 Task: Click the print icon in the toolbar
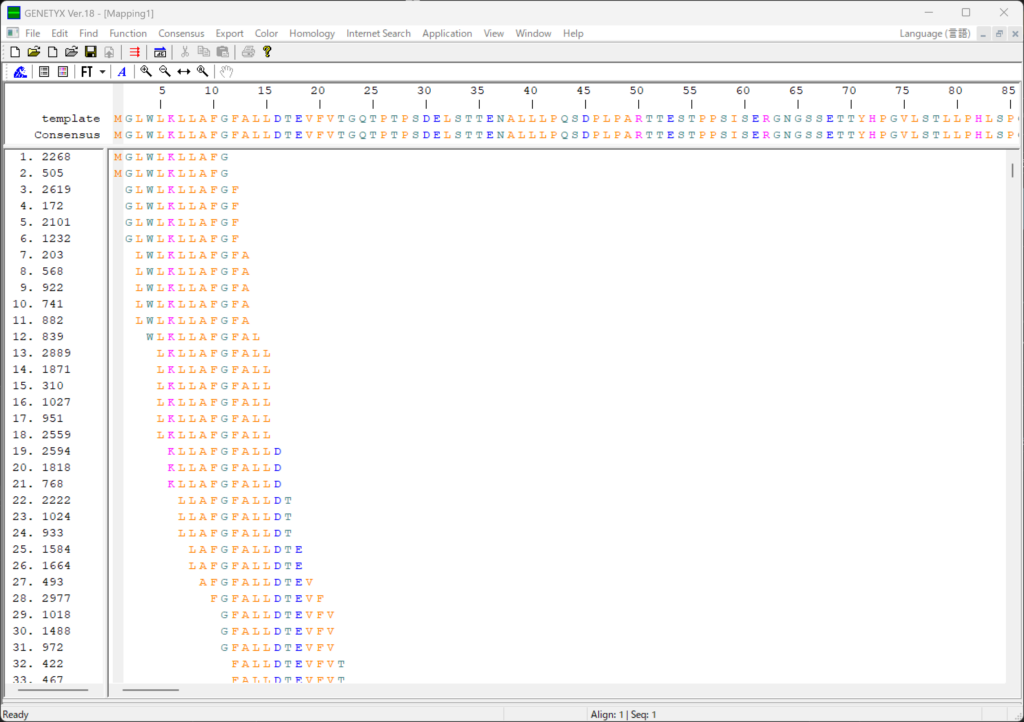tap(248, 52)
